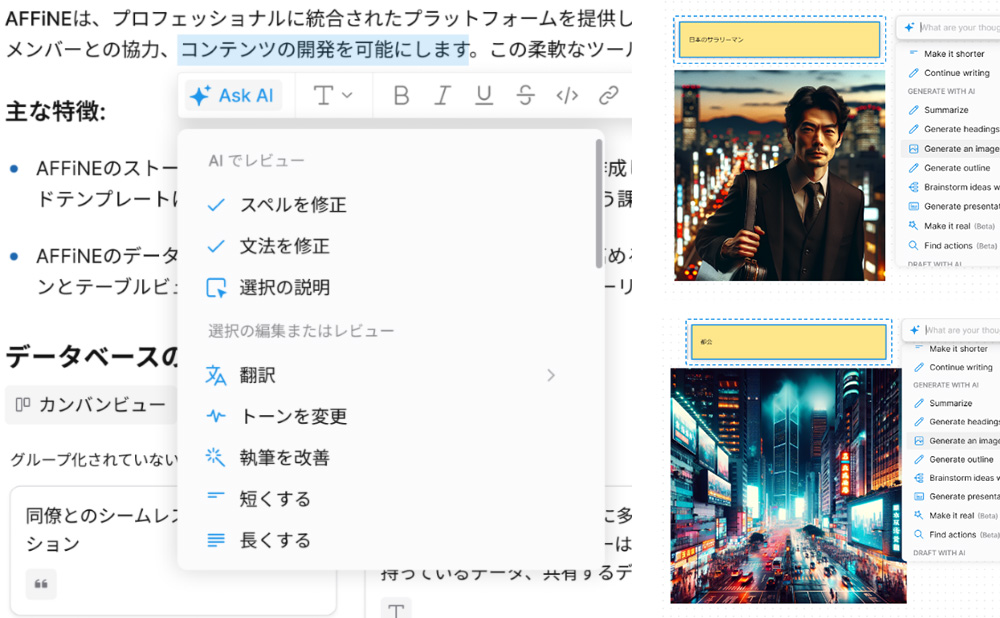This screenshot has height=618, width=1000.
Task: Click the 選択の説明 option
Action: [284, 288]
